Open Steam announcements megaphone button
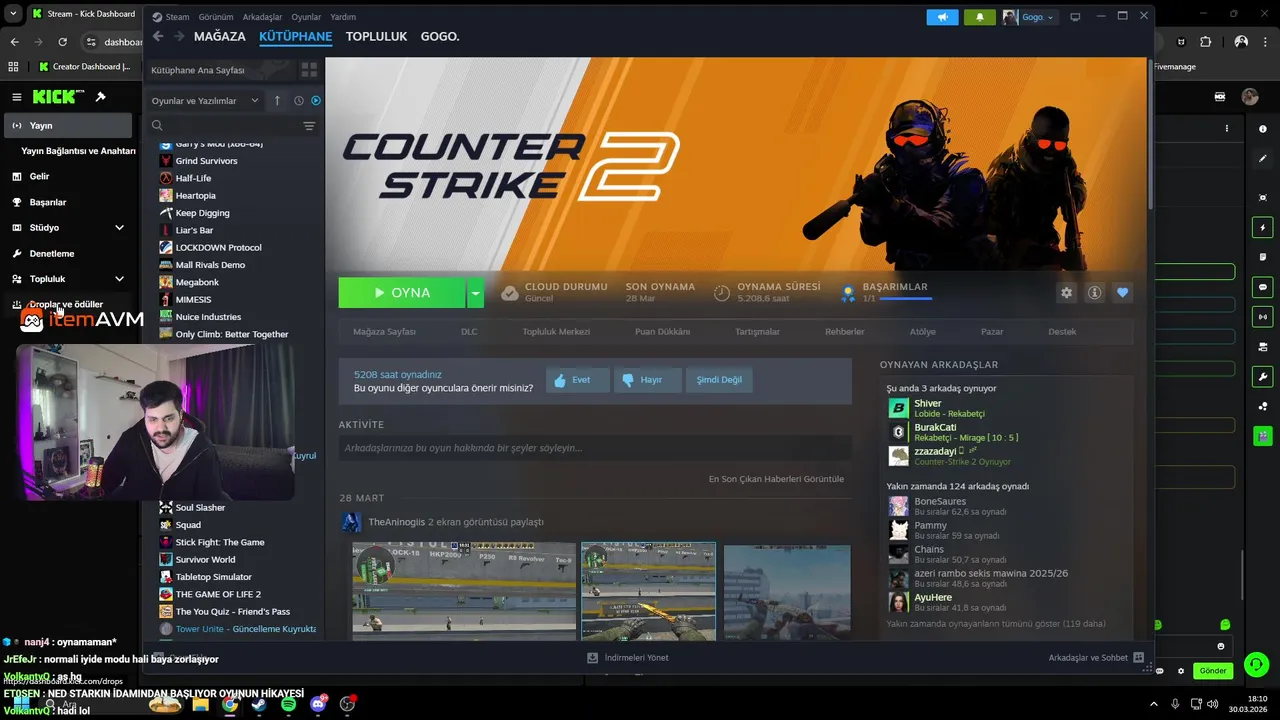 [x=942, y=17]
